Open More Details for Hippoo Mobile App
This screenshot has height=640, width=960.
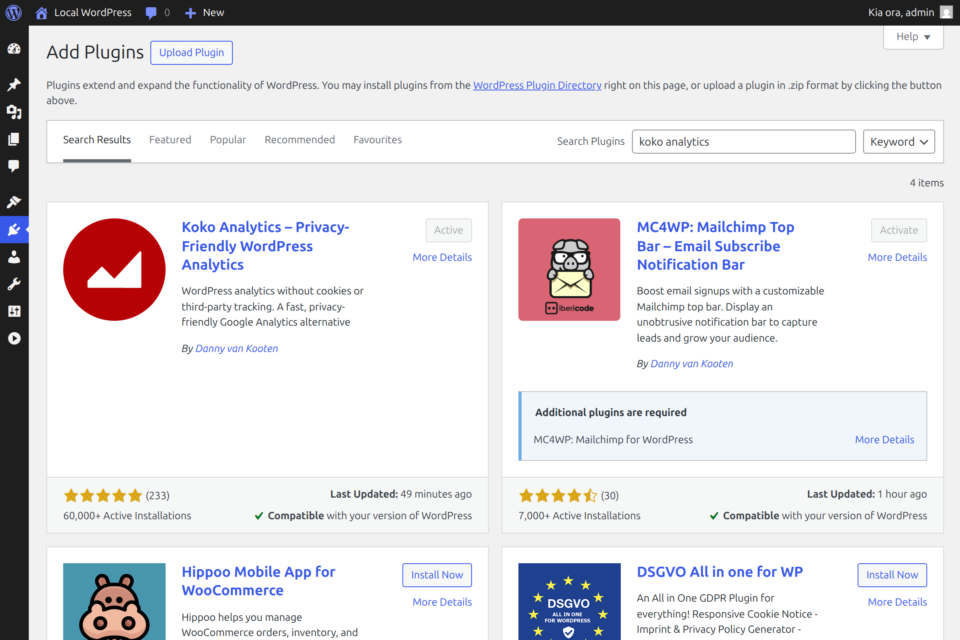(x=442, y=602)
